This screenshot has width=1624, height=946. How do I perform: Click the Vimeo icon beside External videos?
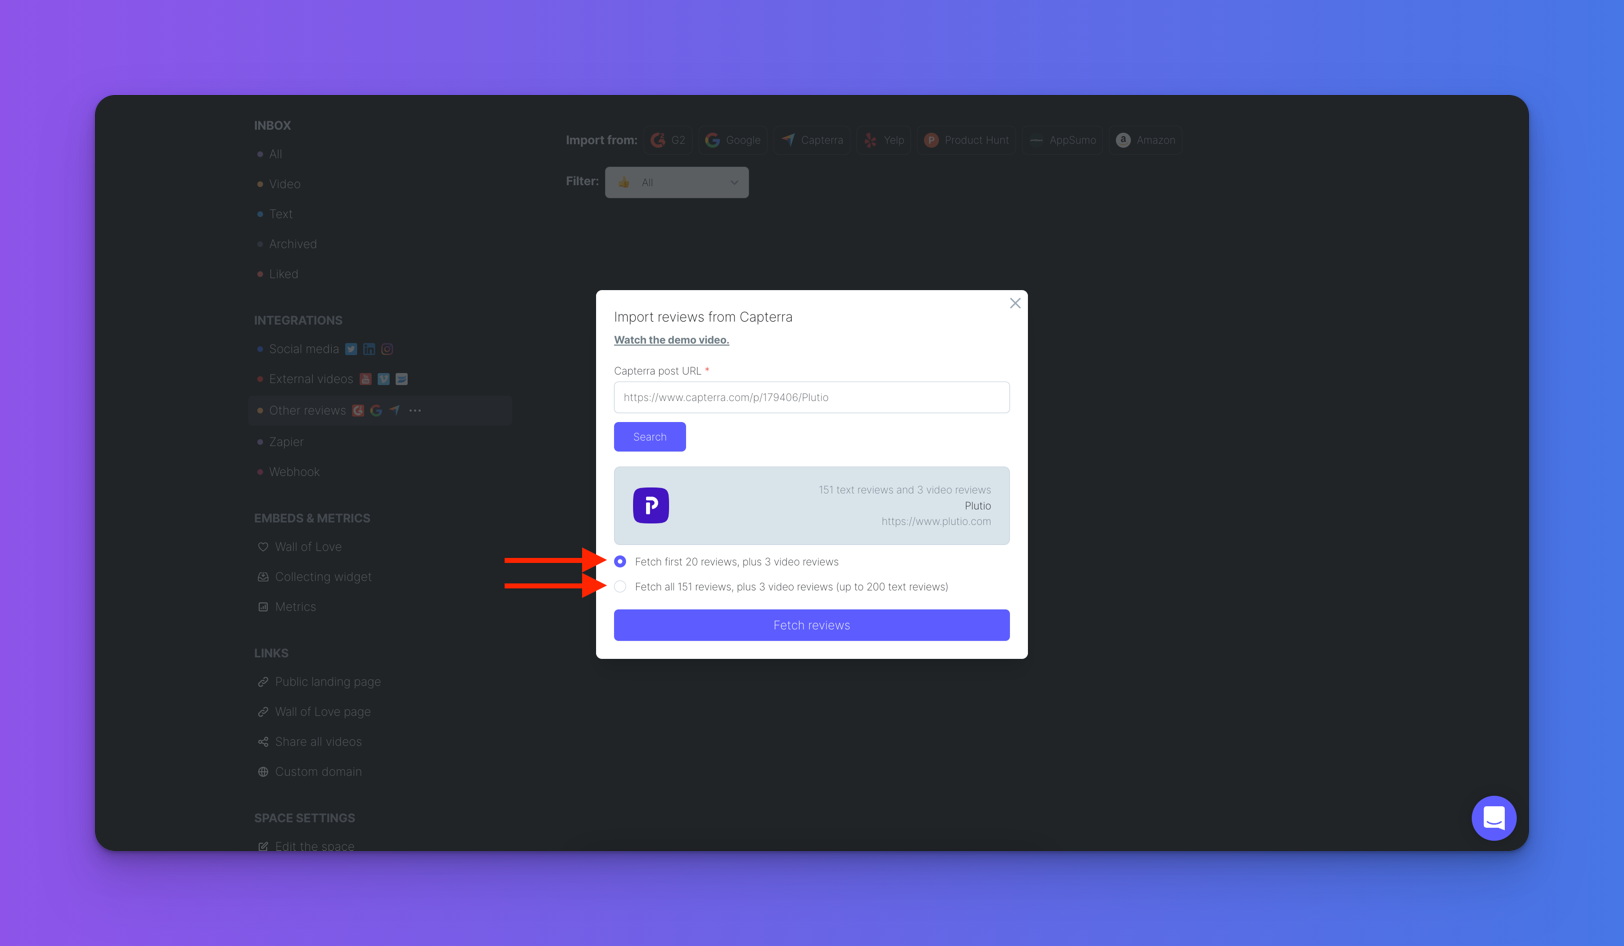(383, 379)
